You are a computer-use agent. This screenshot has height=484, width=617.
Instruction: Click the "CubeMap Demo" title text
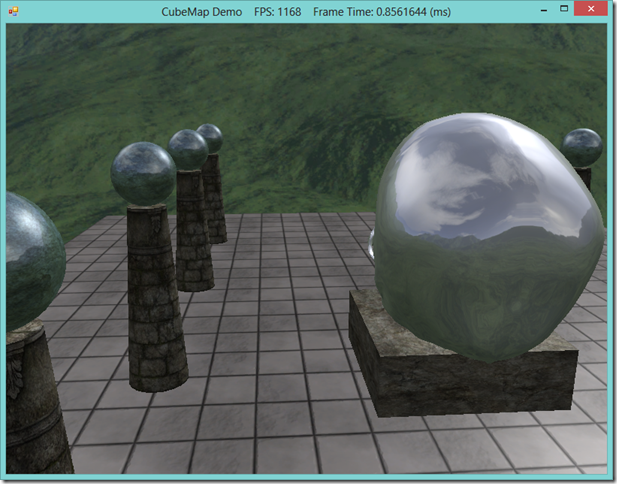click(201, 12)
